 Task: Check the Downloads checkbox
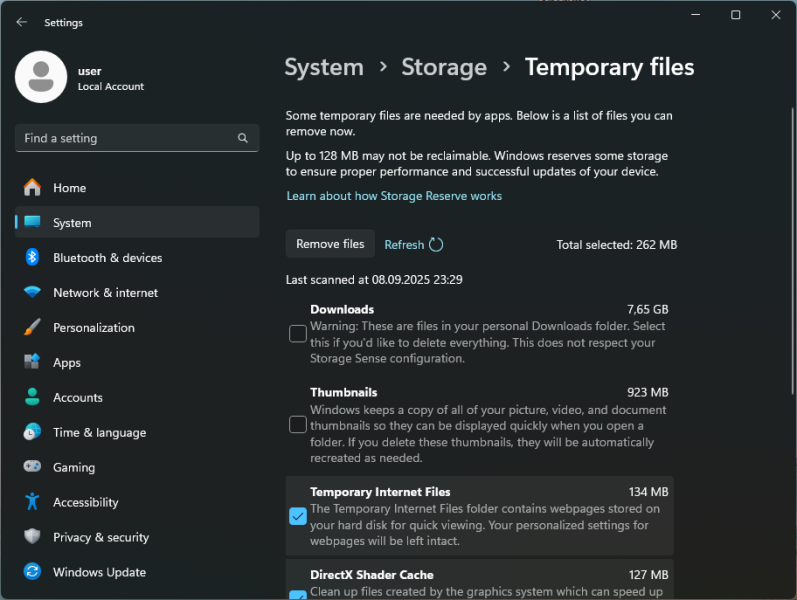pyautogui.click(x=298, y=334)
